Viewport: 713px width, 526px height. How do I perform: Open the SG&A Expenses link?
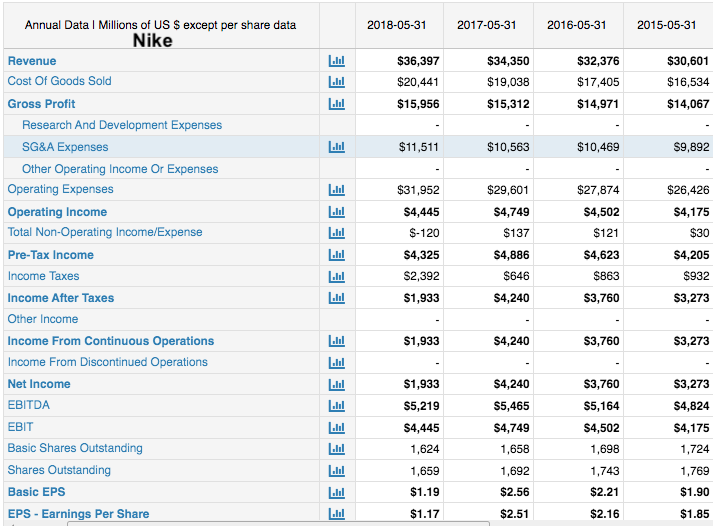tap(65, 147)
